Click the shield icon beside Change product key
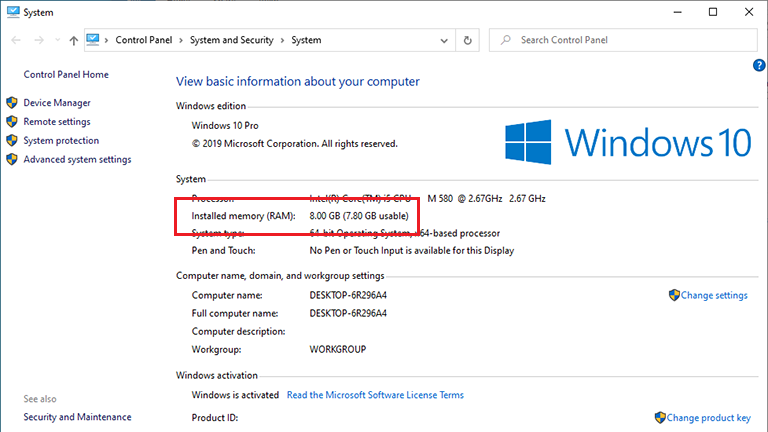This screenshot has height=432, width=768. pos(660,417)
